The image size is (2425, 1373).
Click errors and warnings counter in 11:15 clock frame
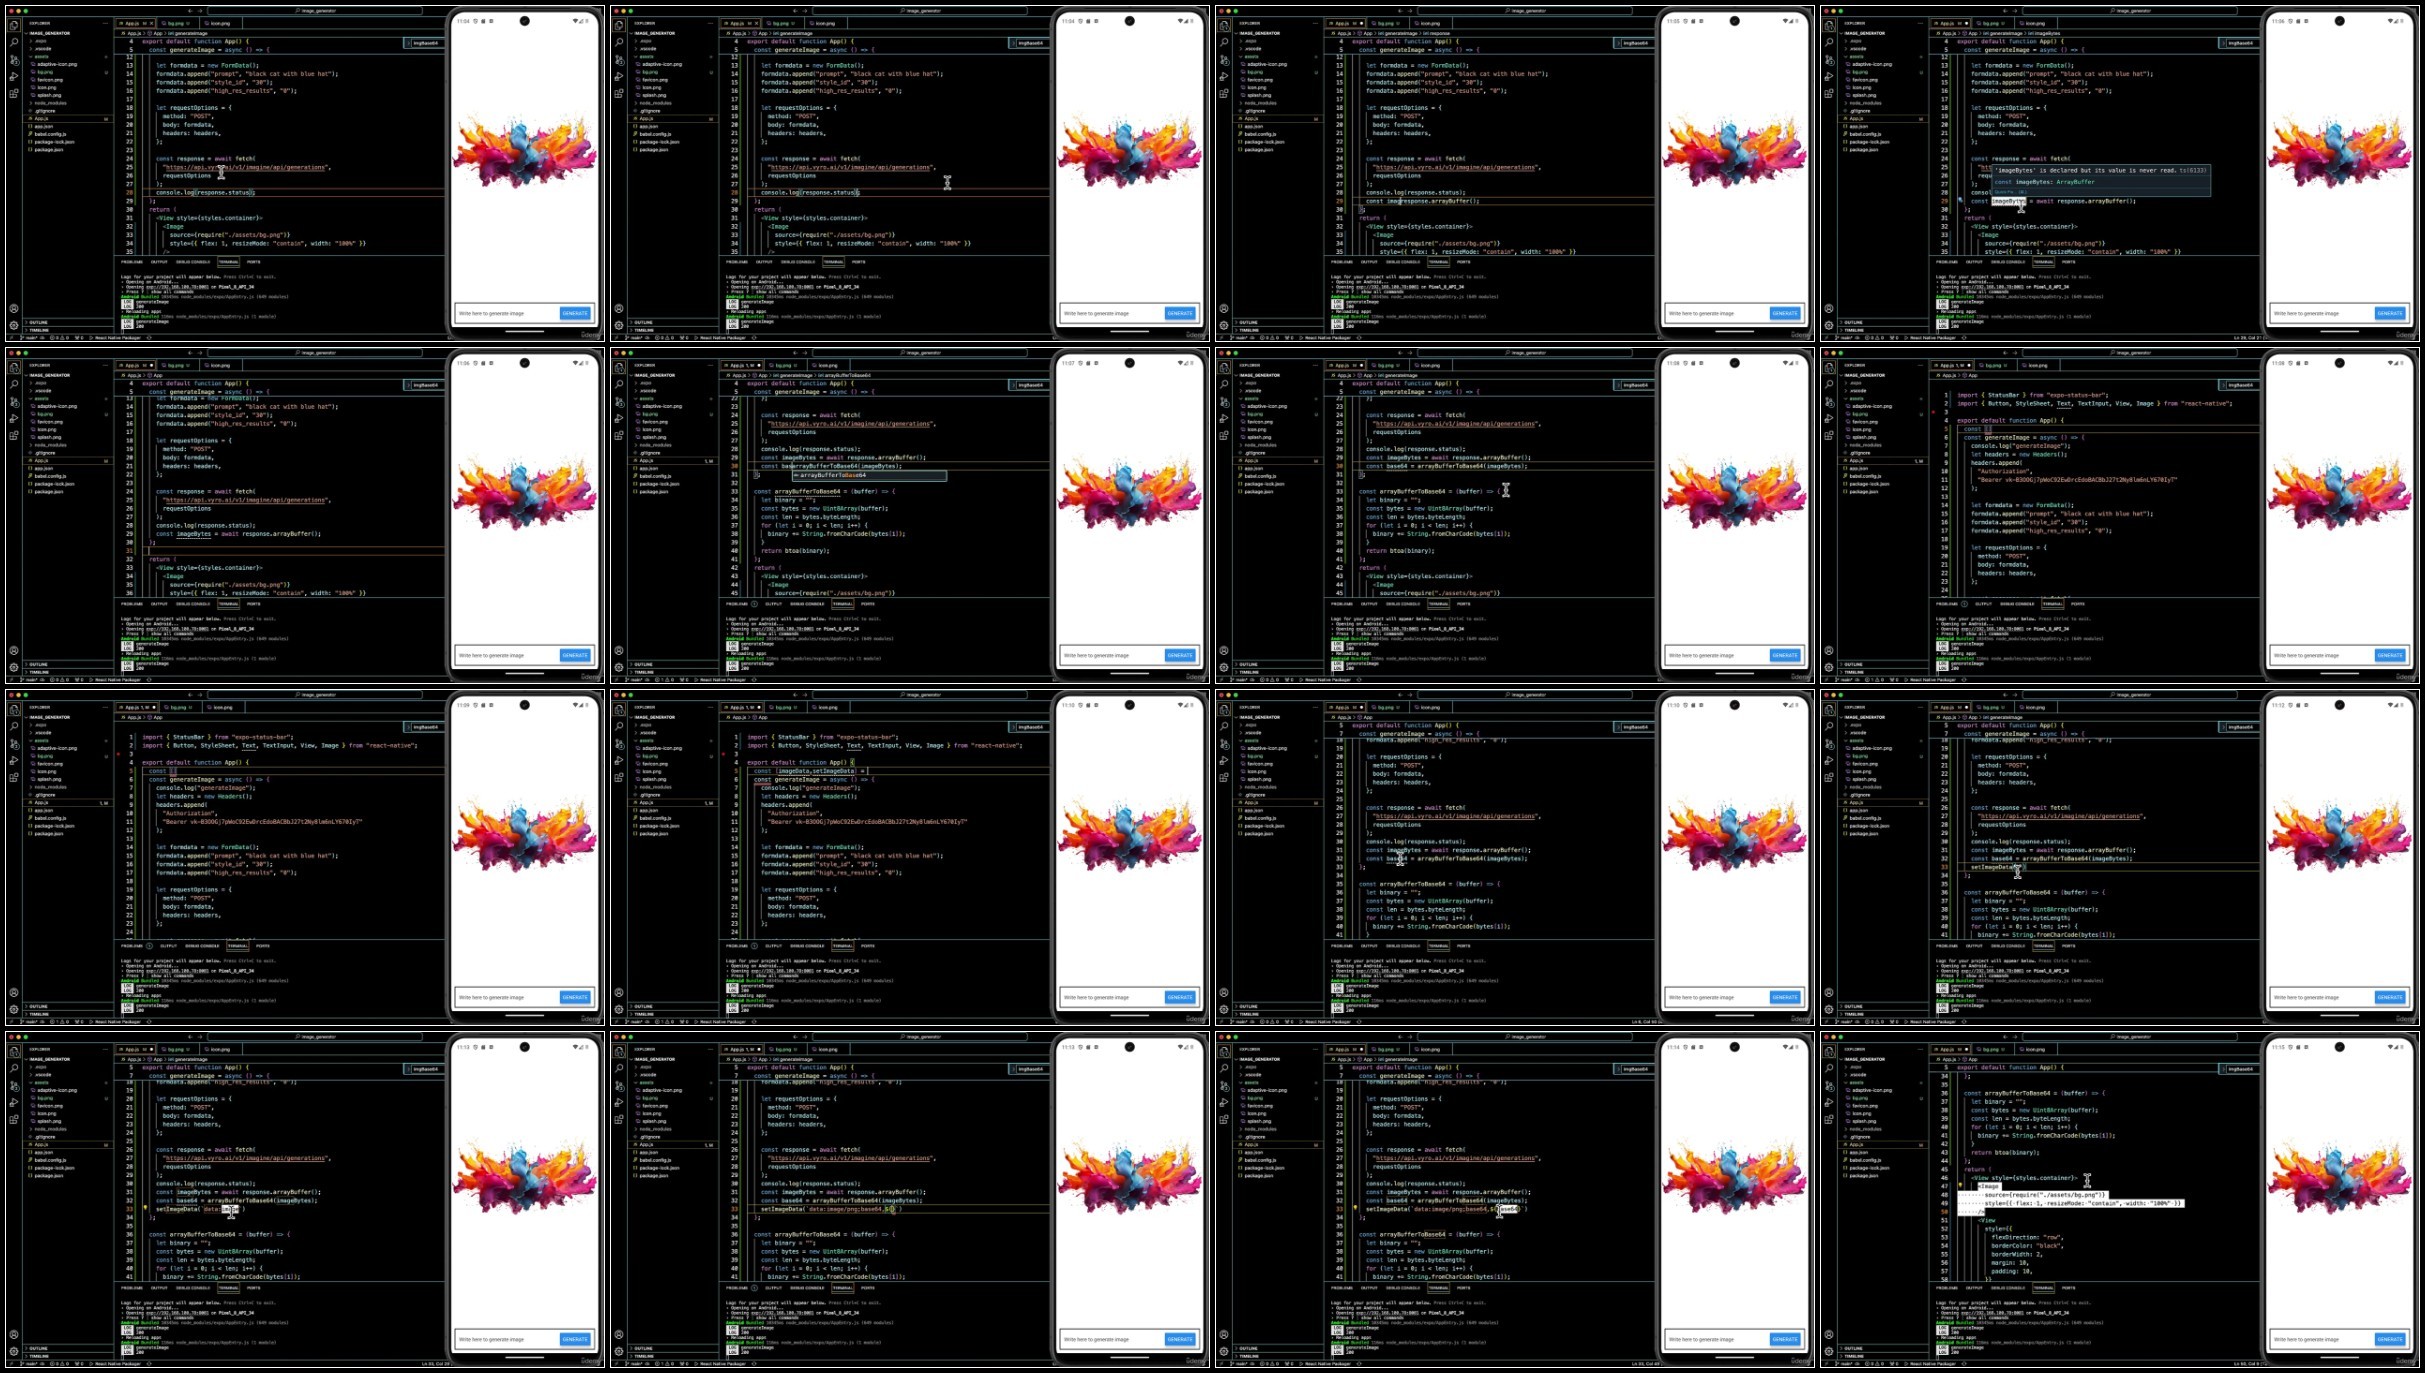click(x=1874, y=1364)
